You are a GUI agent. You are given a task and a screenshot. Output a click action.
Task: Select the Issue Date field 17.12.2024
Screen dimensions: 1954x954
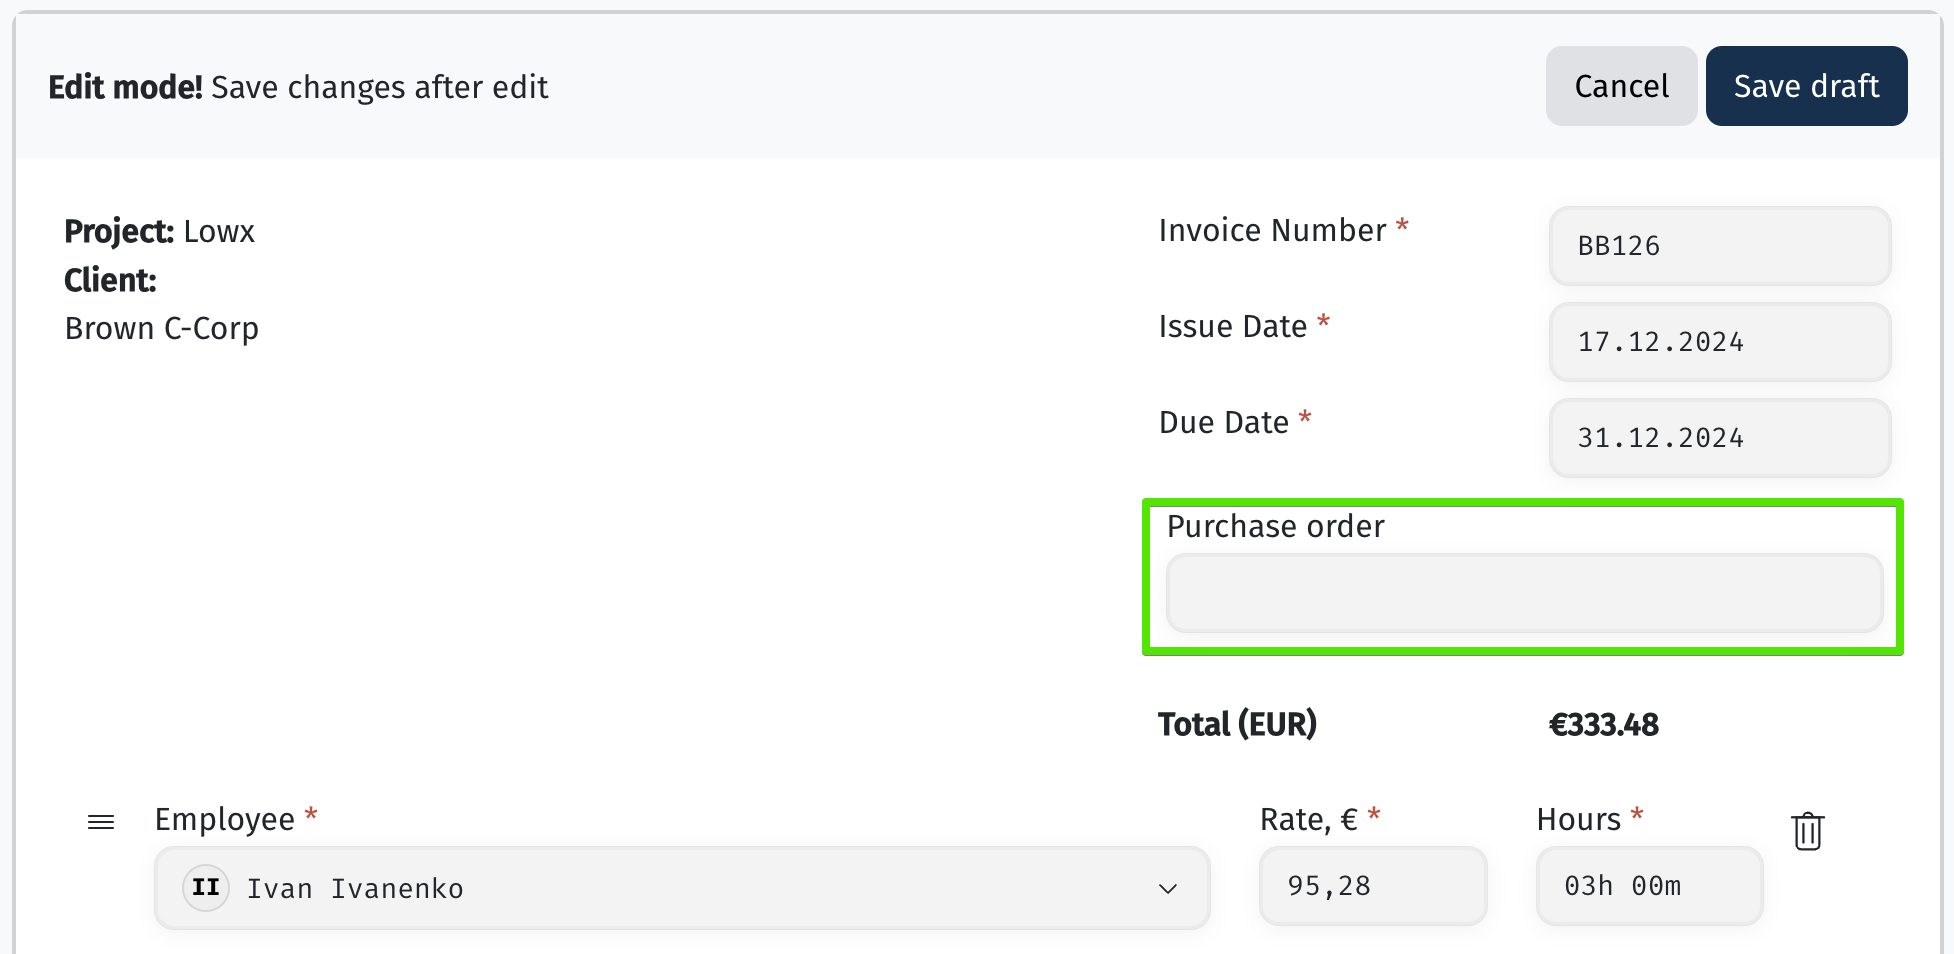tap(1719, 342)
